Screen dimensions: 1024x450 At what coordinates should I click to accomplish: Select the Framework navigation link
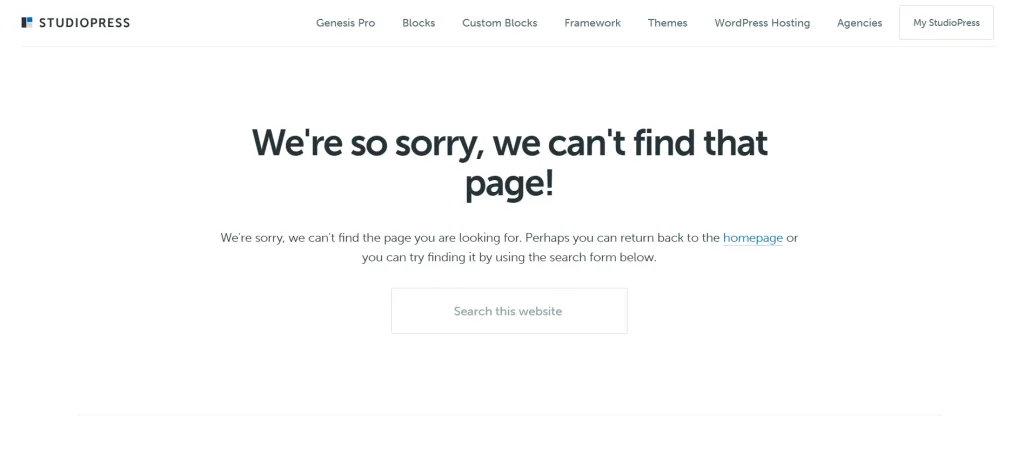point(592,23)
